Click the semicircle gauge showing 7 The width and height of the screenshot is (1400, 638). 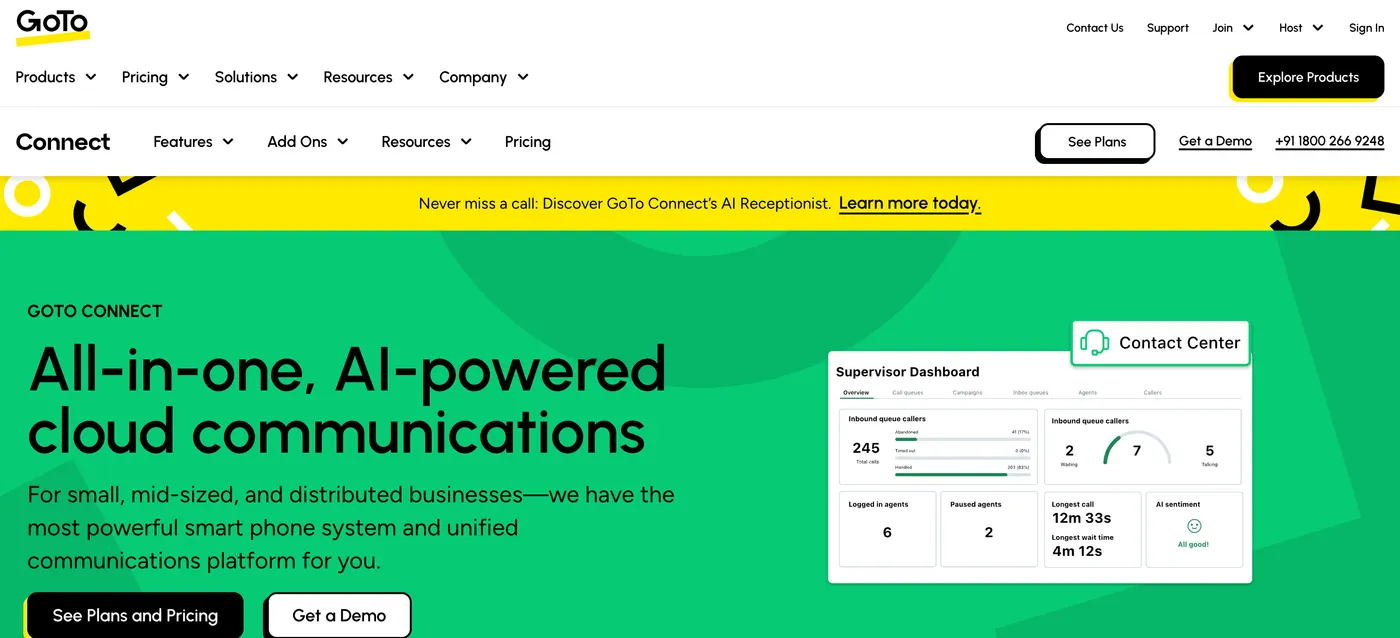coord(1137,448)
